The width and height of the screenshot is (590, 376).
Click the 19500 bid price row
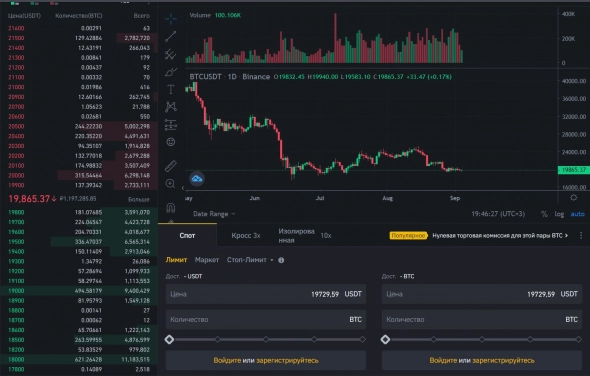pyautogui.click(x=79, y=242)
